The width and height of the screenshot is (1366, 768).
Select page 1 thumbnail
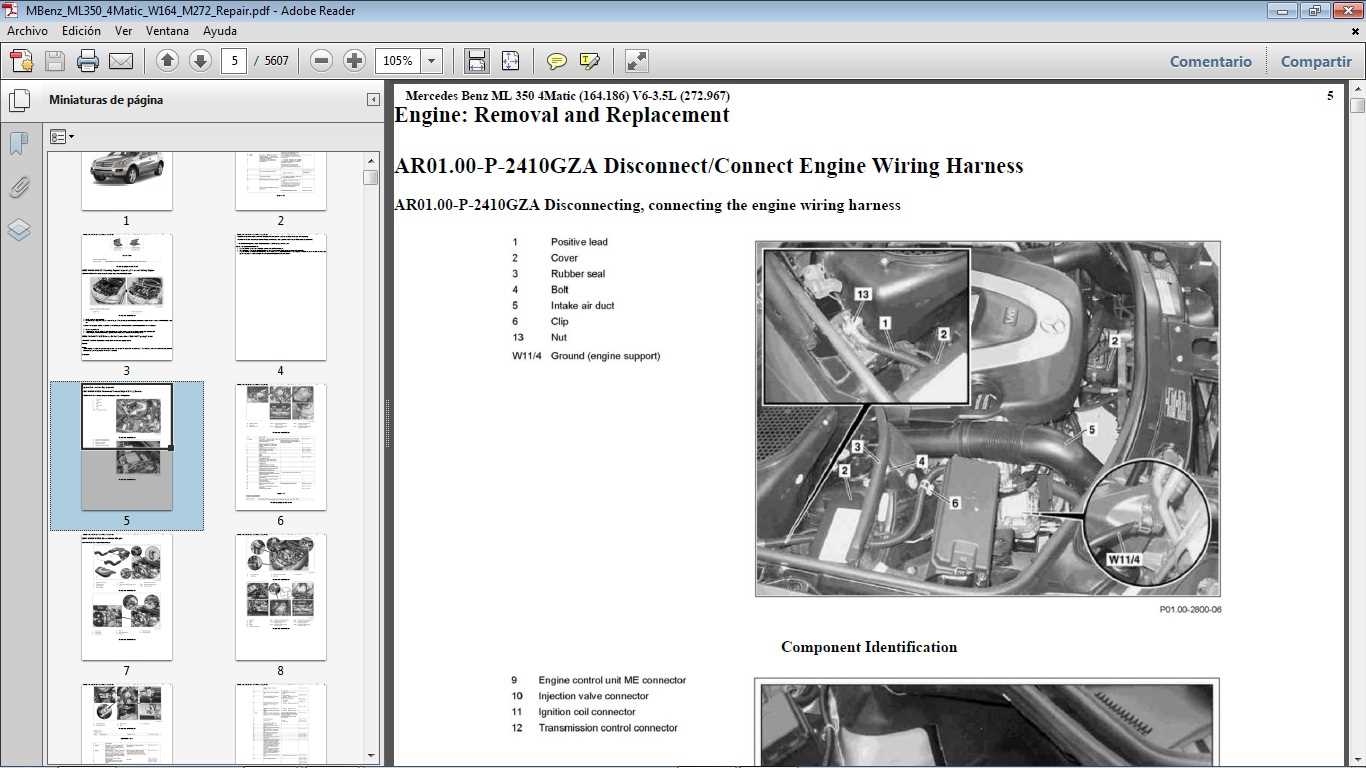click(127, 181)
